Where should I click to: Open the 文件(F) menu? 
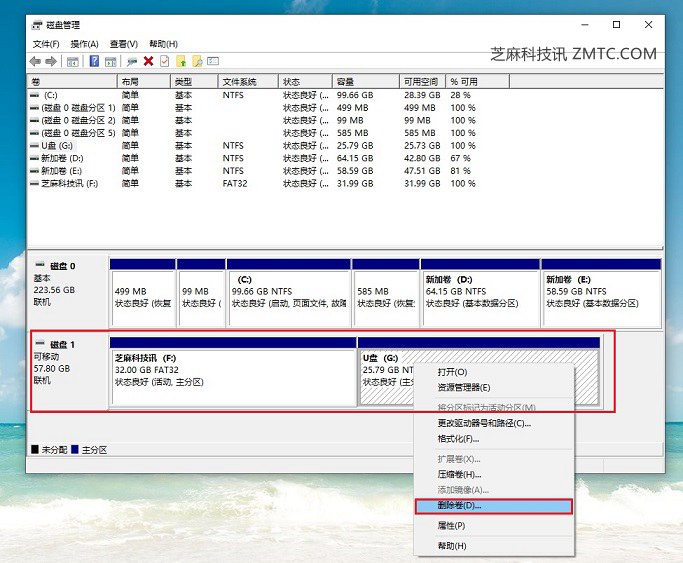pos(46,44)
